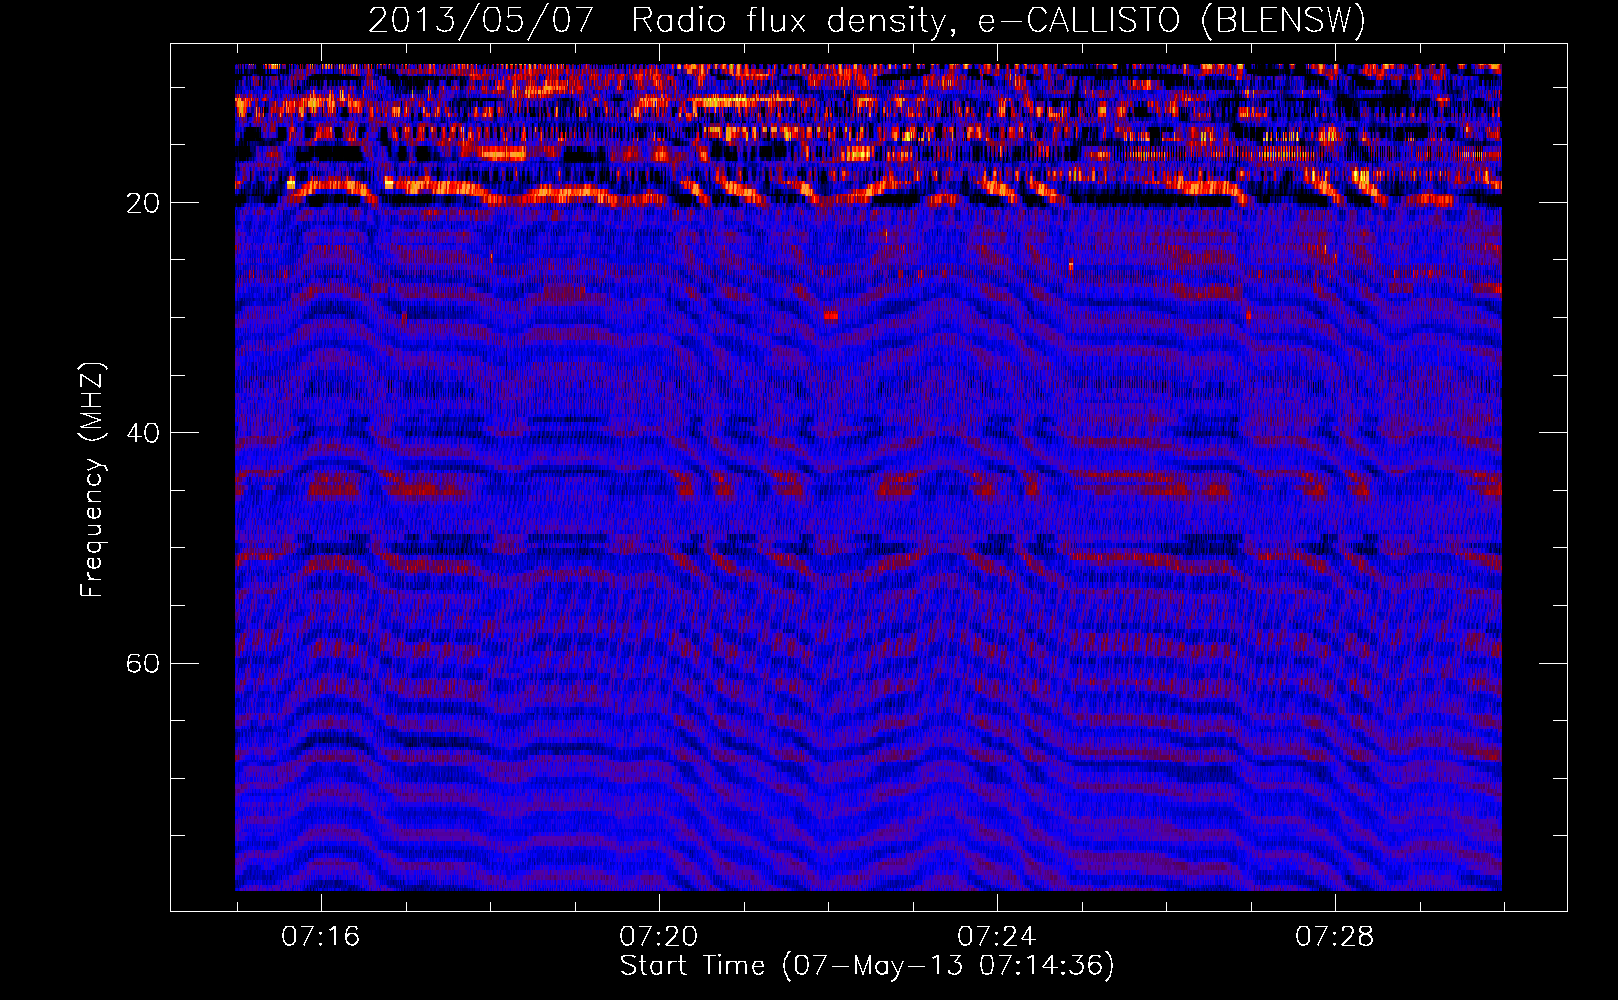Click the '60' frequency tick label
Viewport: 1618px width, 1000px height.
tap(144, 664)
